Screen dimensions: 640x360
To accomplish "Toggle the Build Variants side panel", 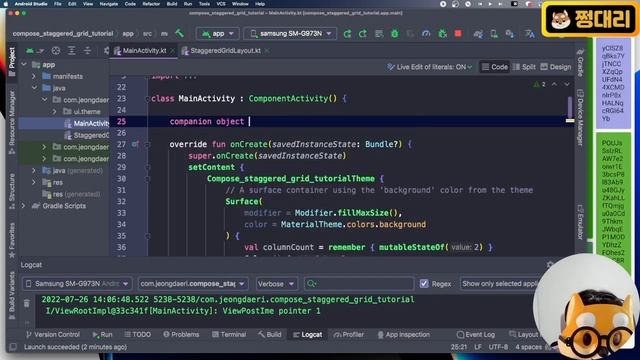I will point(12,297).
